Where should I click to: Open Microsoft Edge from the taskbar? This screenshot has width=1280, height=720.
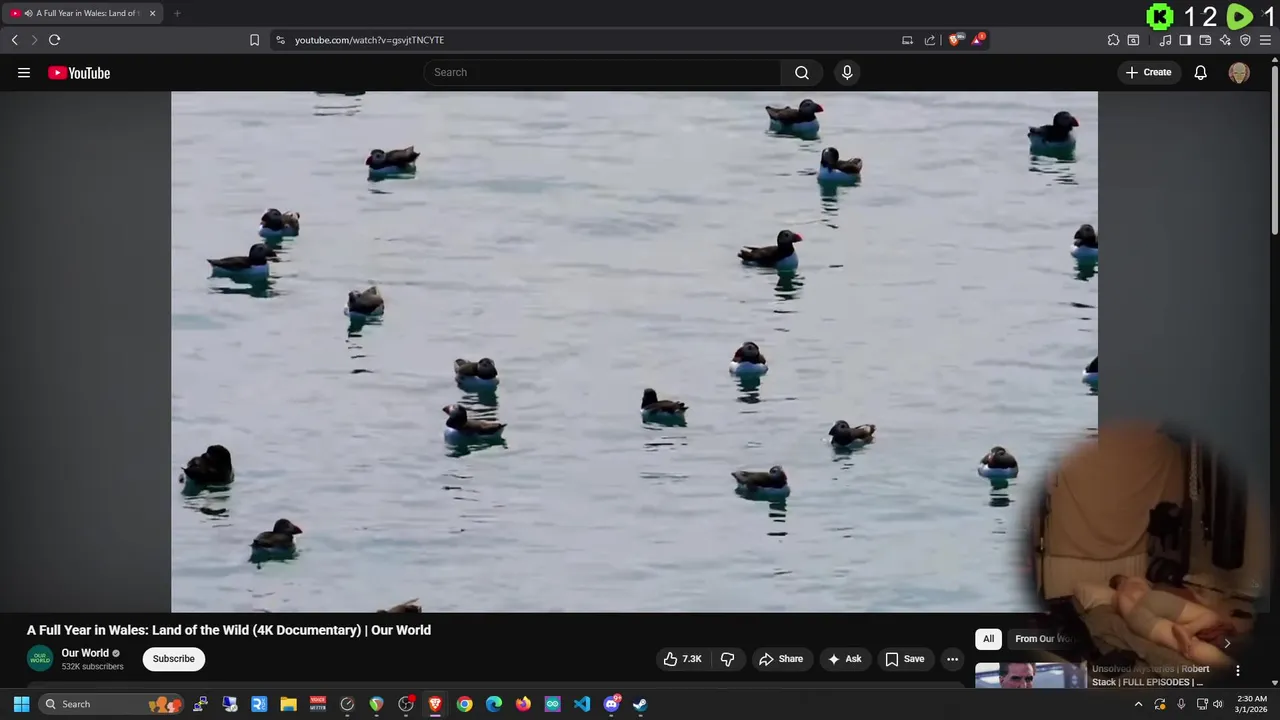[494, 704]
